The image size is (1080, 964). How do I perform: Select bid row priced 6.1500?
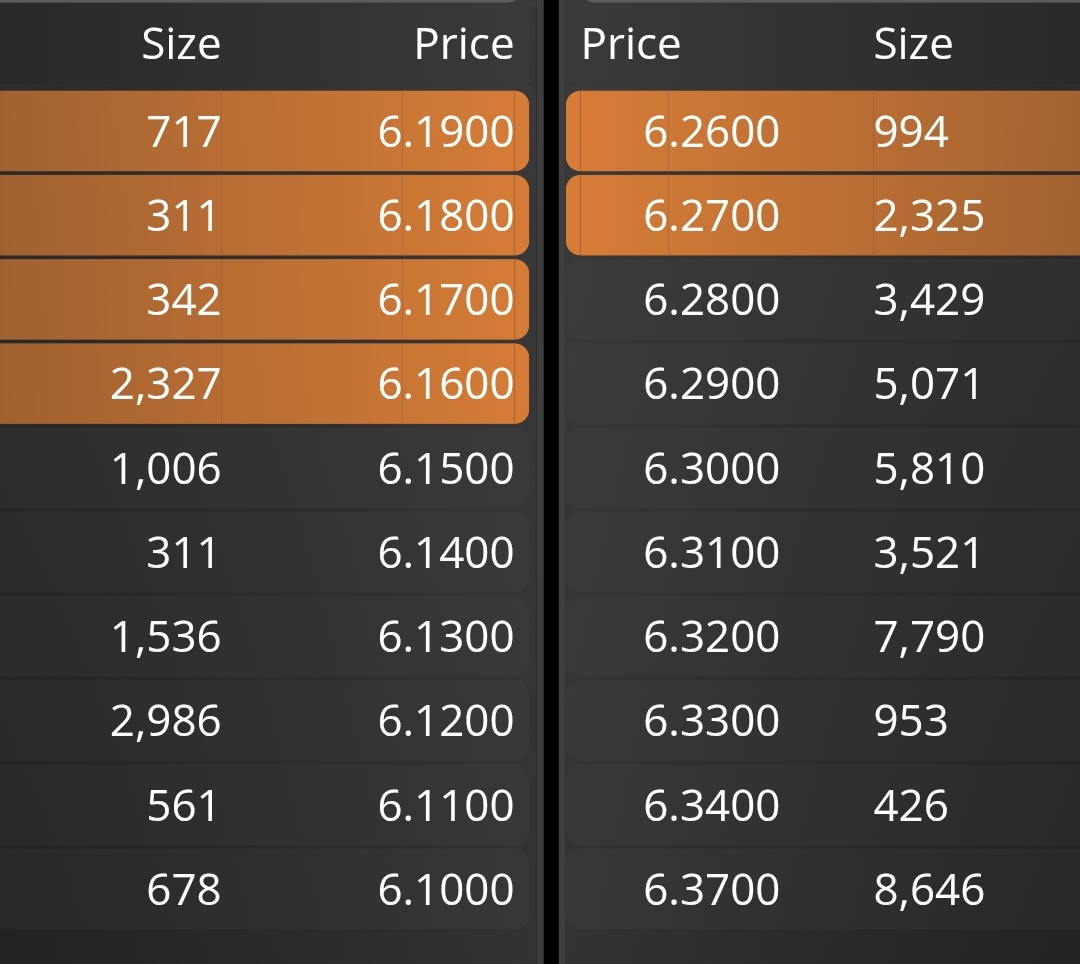point(264,468)
